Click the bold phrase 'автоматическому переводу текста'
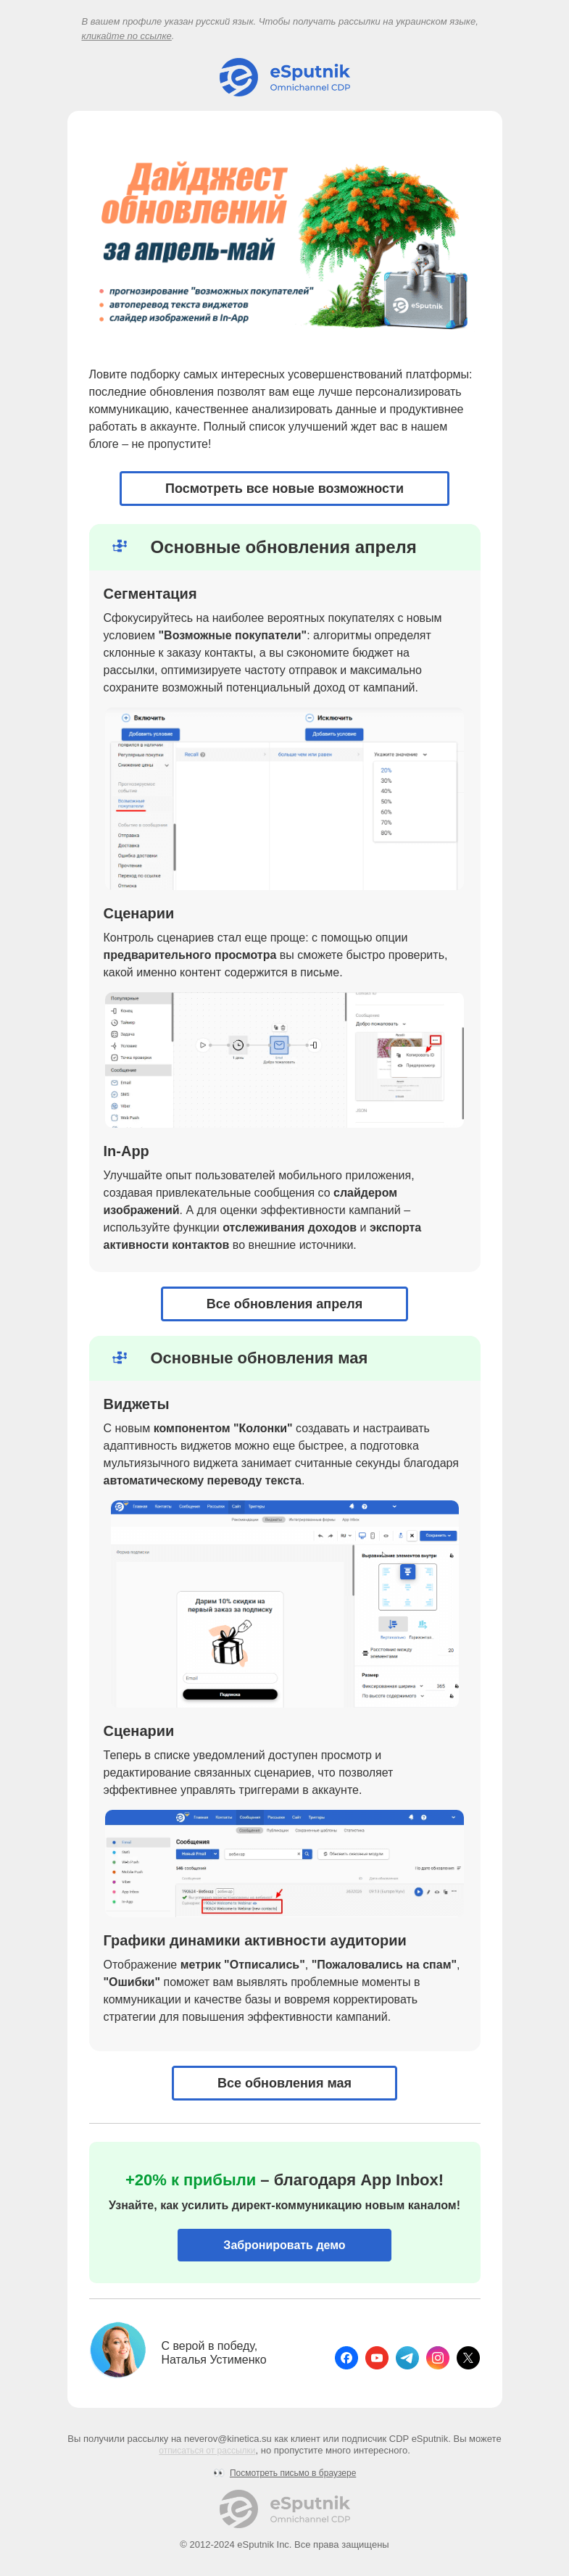569x2576 pixels. click(x=202, y=1480)
